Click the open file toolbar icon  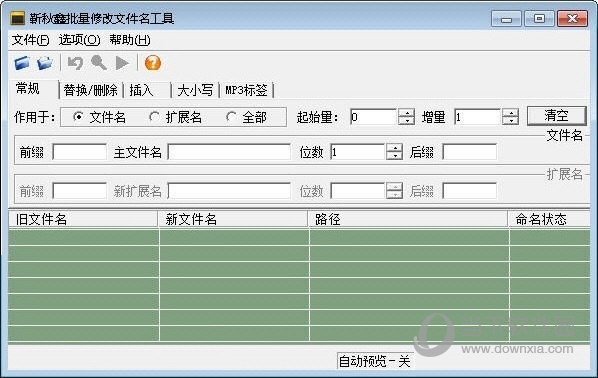click(x=22, y=63)
